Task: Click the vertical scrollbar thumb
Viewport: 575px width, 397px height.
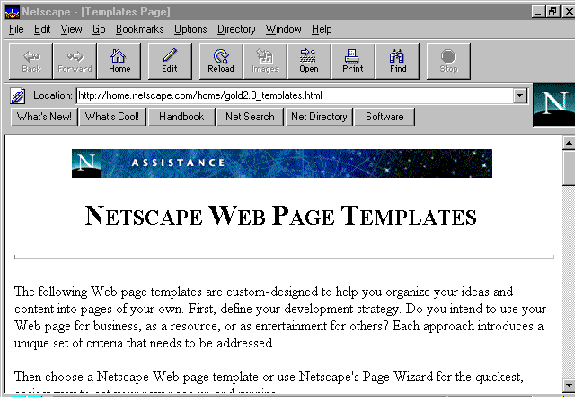Action: tap(568, 168)
